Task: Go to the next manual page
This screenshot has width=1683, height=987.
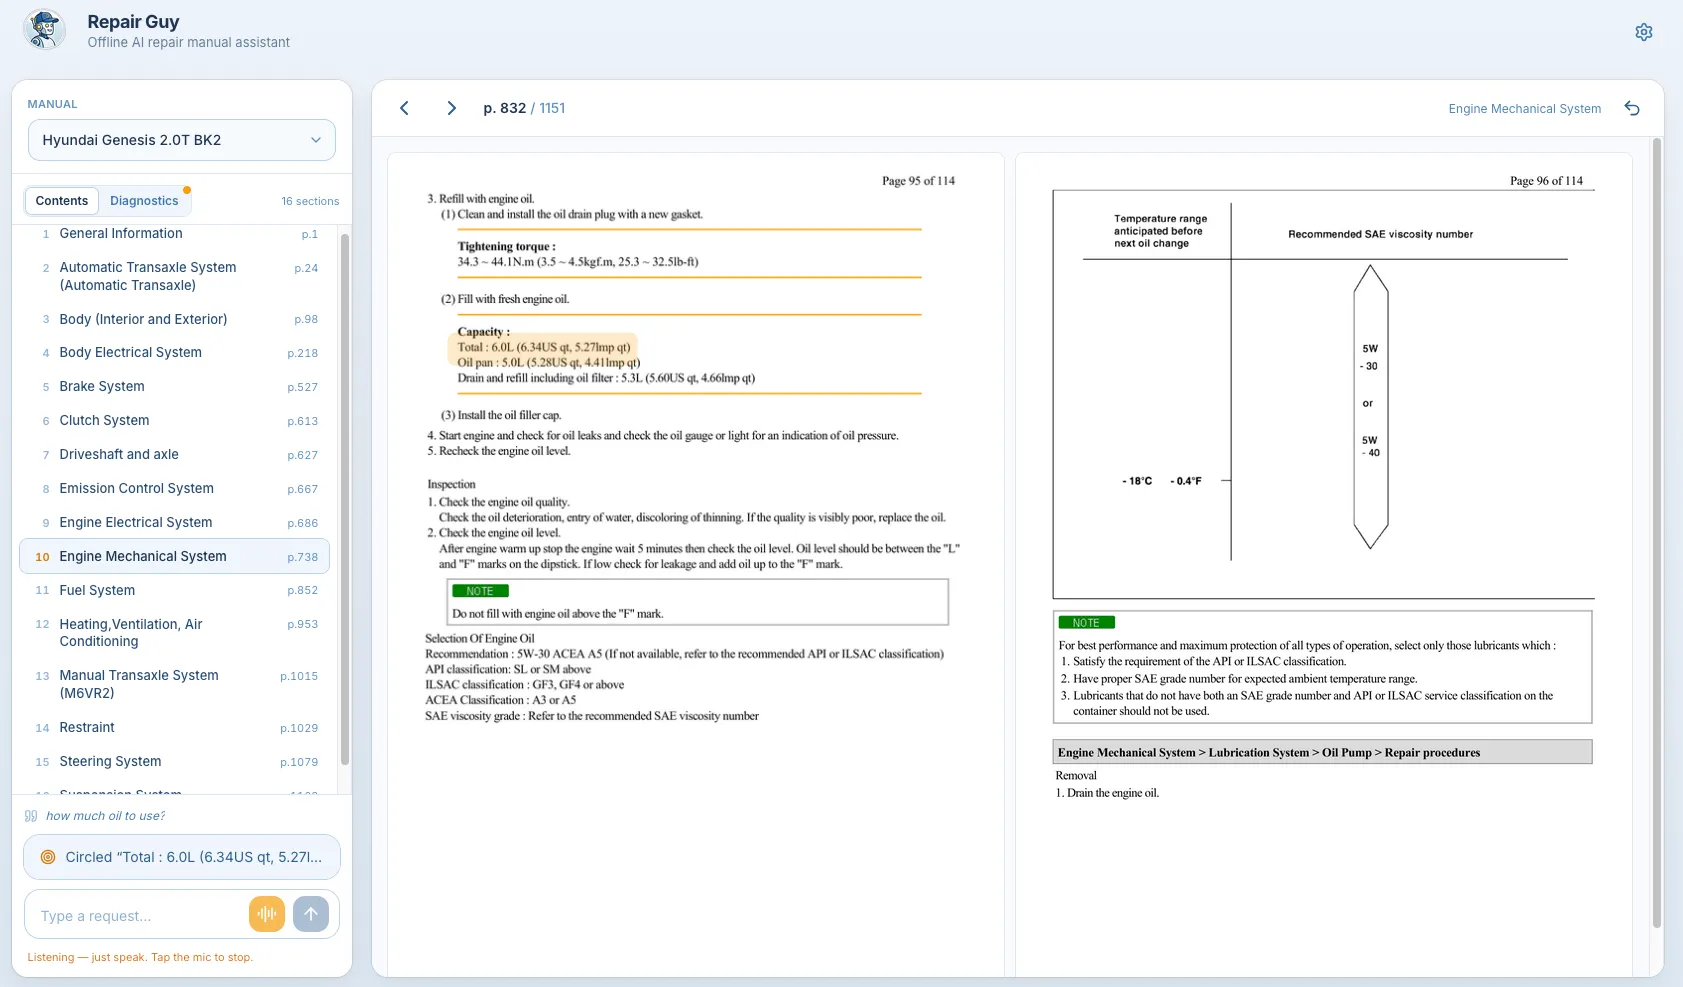Action: [451, 108]
